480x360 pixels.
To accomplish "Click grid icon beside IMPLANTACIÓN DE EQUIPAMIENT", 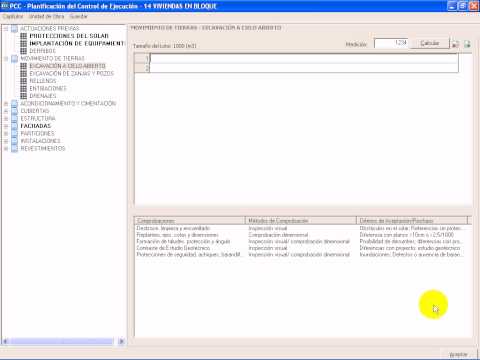I will pyautogui.click(x=23, y=44).
